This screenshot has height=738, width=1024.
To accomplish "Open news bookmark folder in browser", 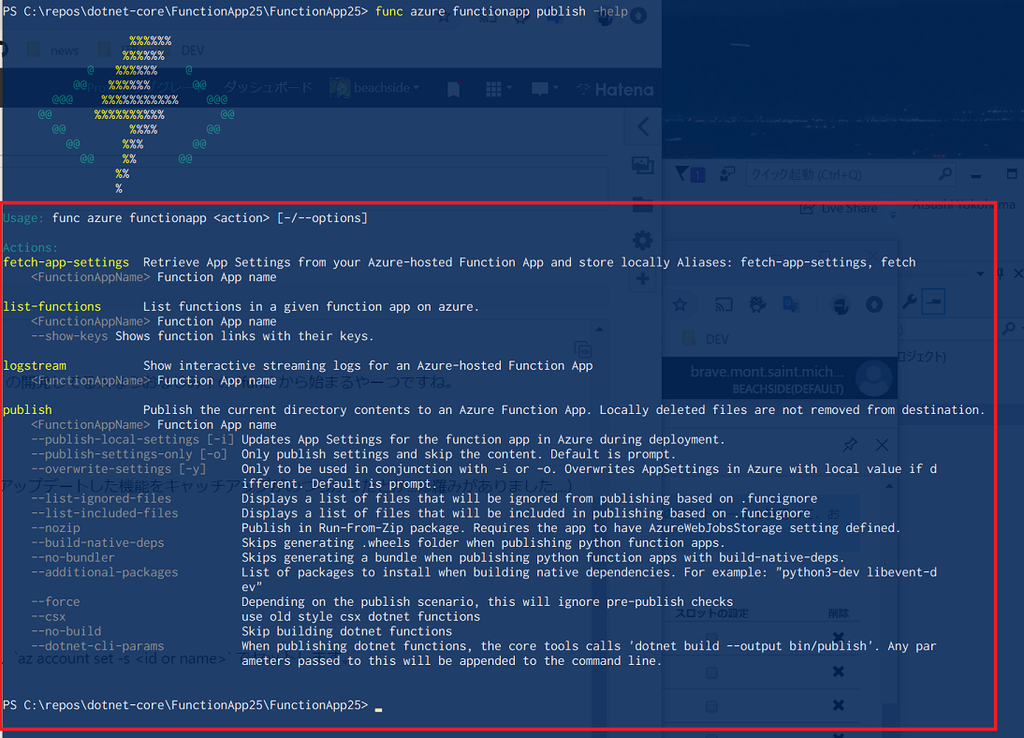I will [x=54, y=50].
